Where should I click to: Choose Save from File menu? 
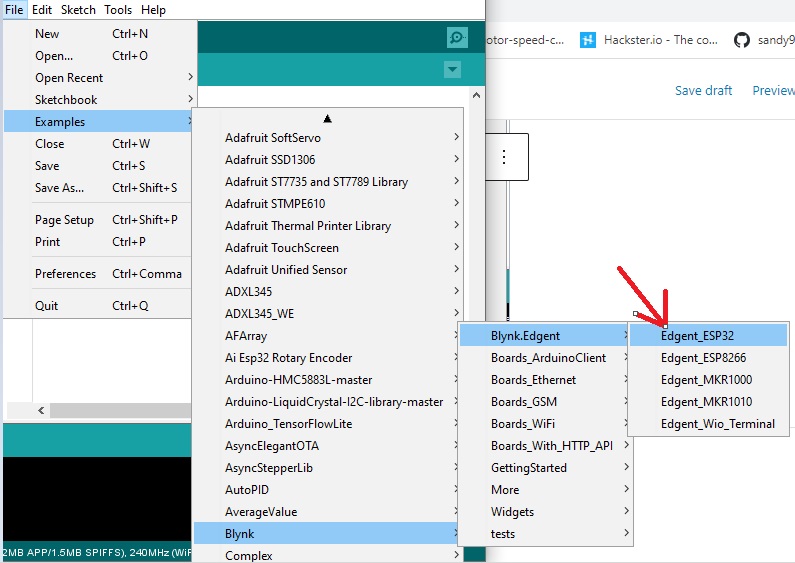pos(98,165)
